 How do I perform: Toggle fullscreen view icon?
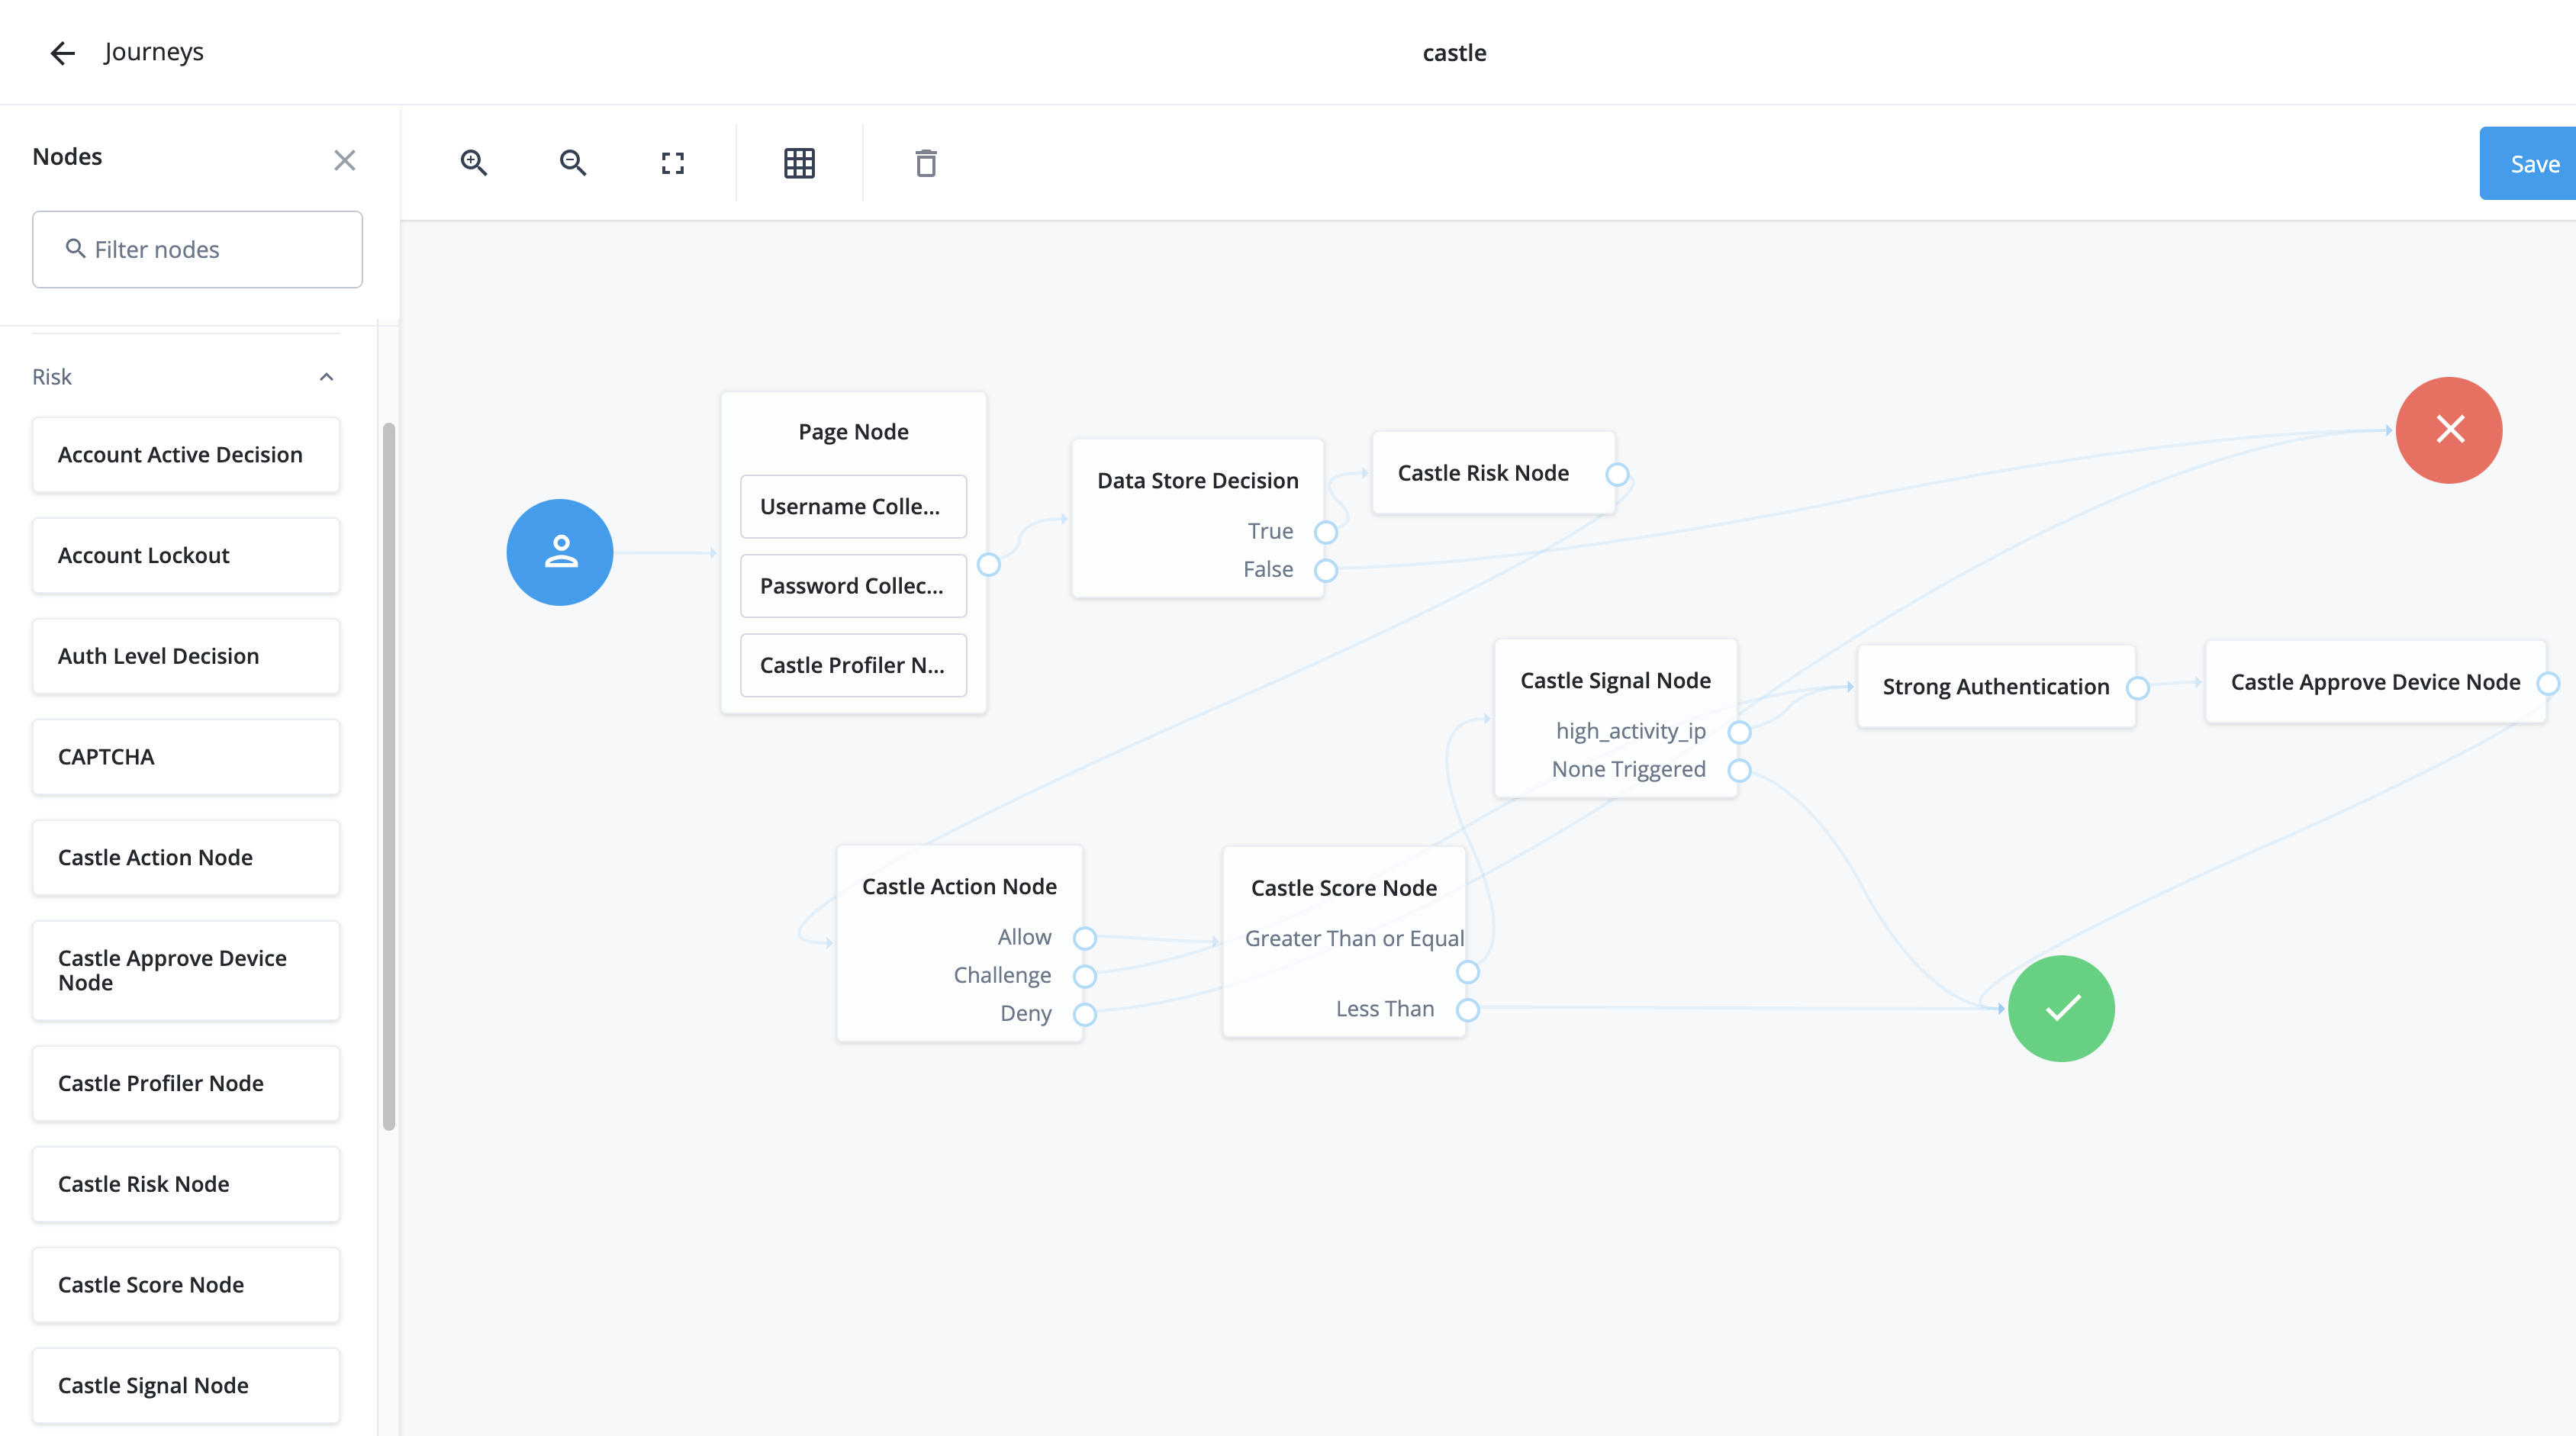[x=673, y=163]
